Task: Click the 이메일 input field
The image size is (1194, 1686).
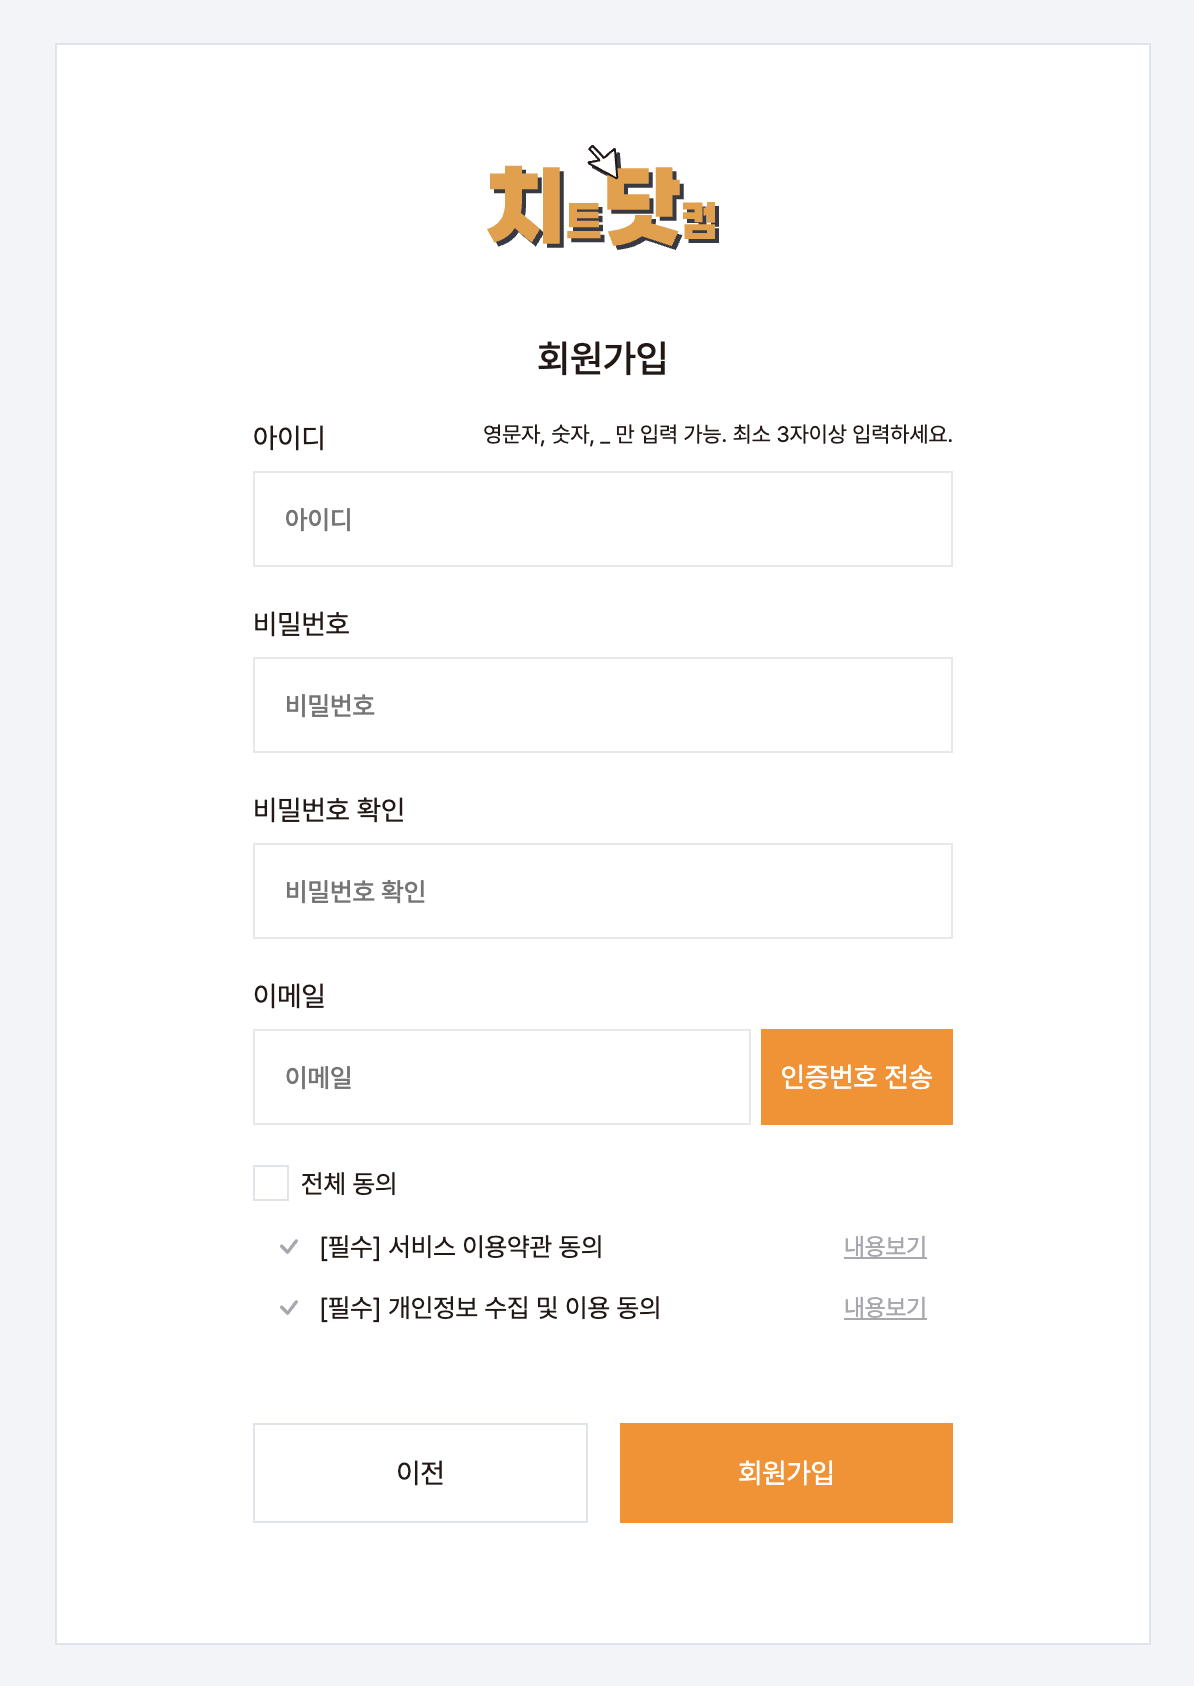Action: click(x=501, y=1077)
